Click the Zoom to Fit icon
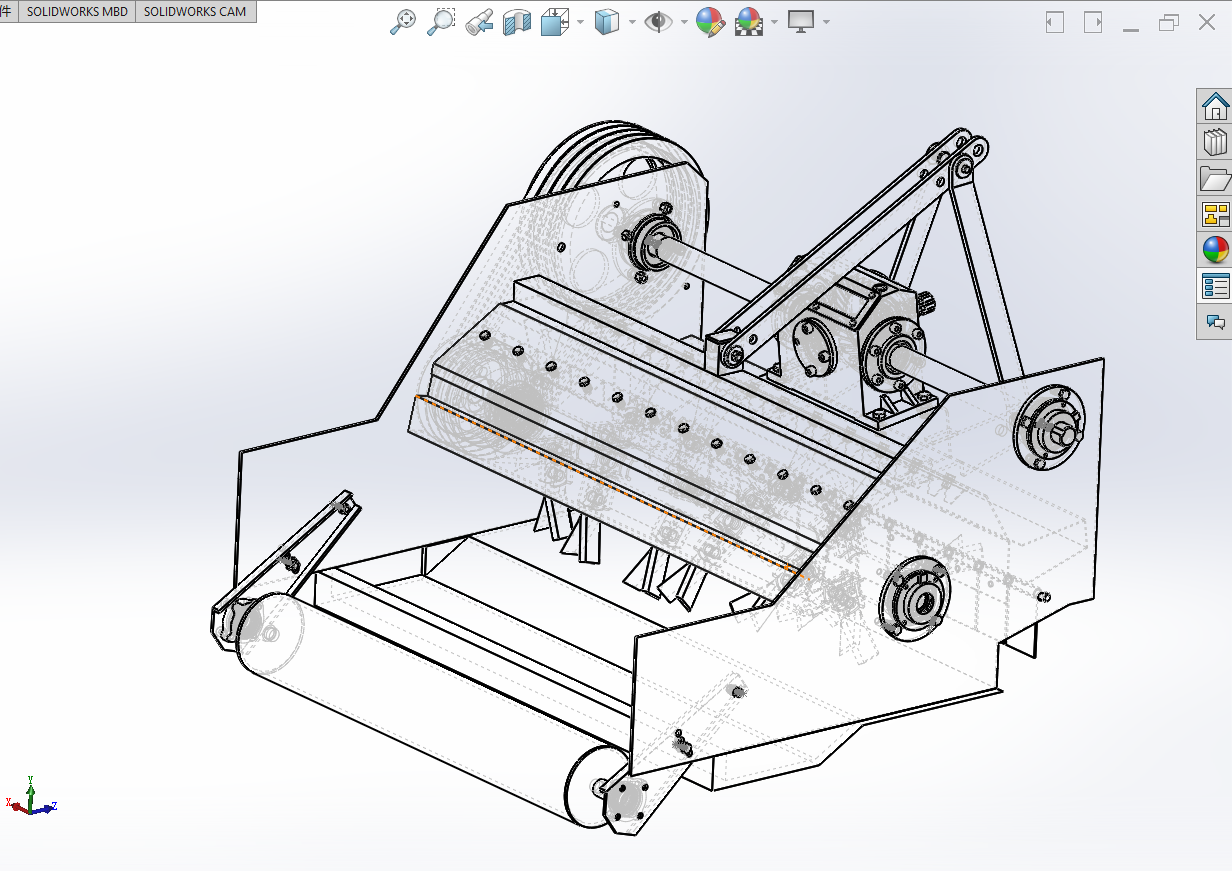1232x871 pixels. point(402,22)
